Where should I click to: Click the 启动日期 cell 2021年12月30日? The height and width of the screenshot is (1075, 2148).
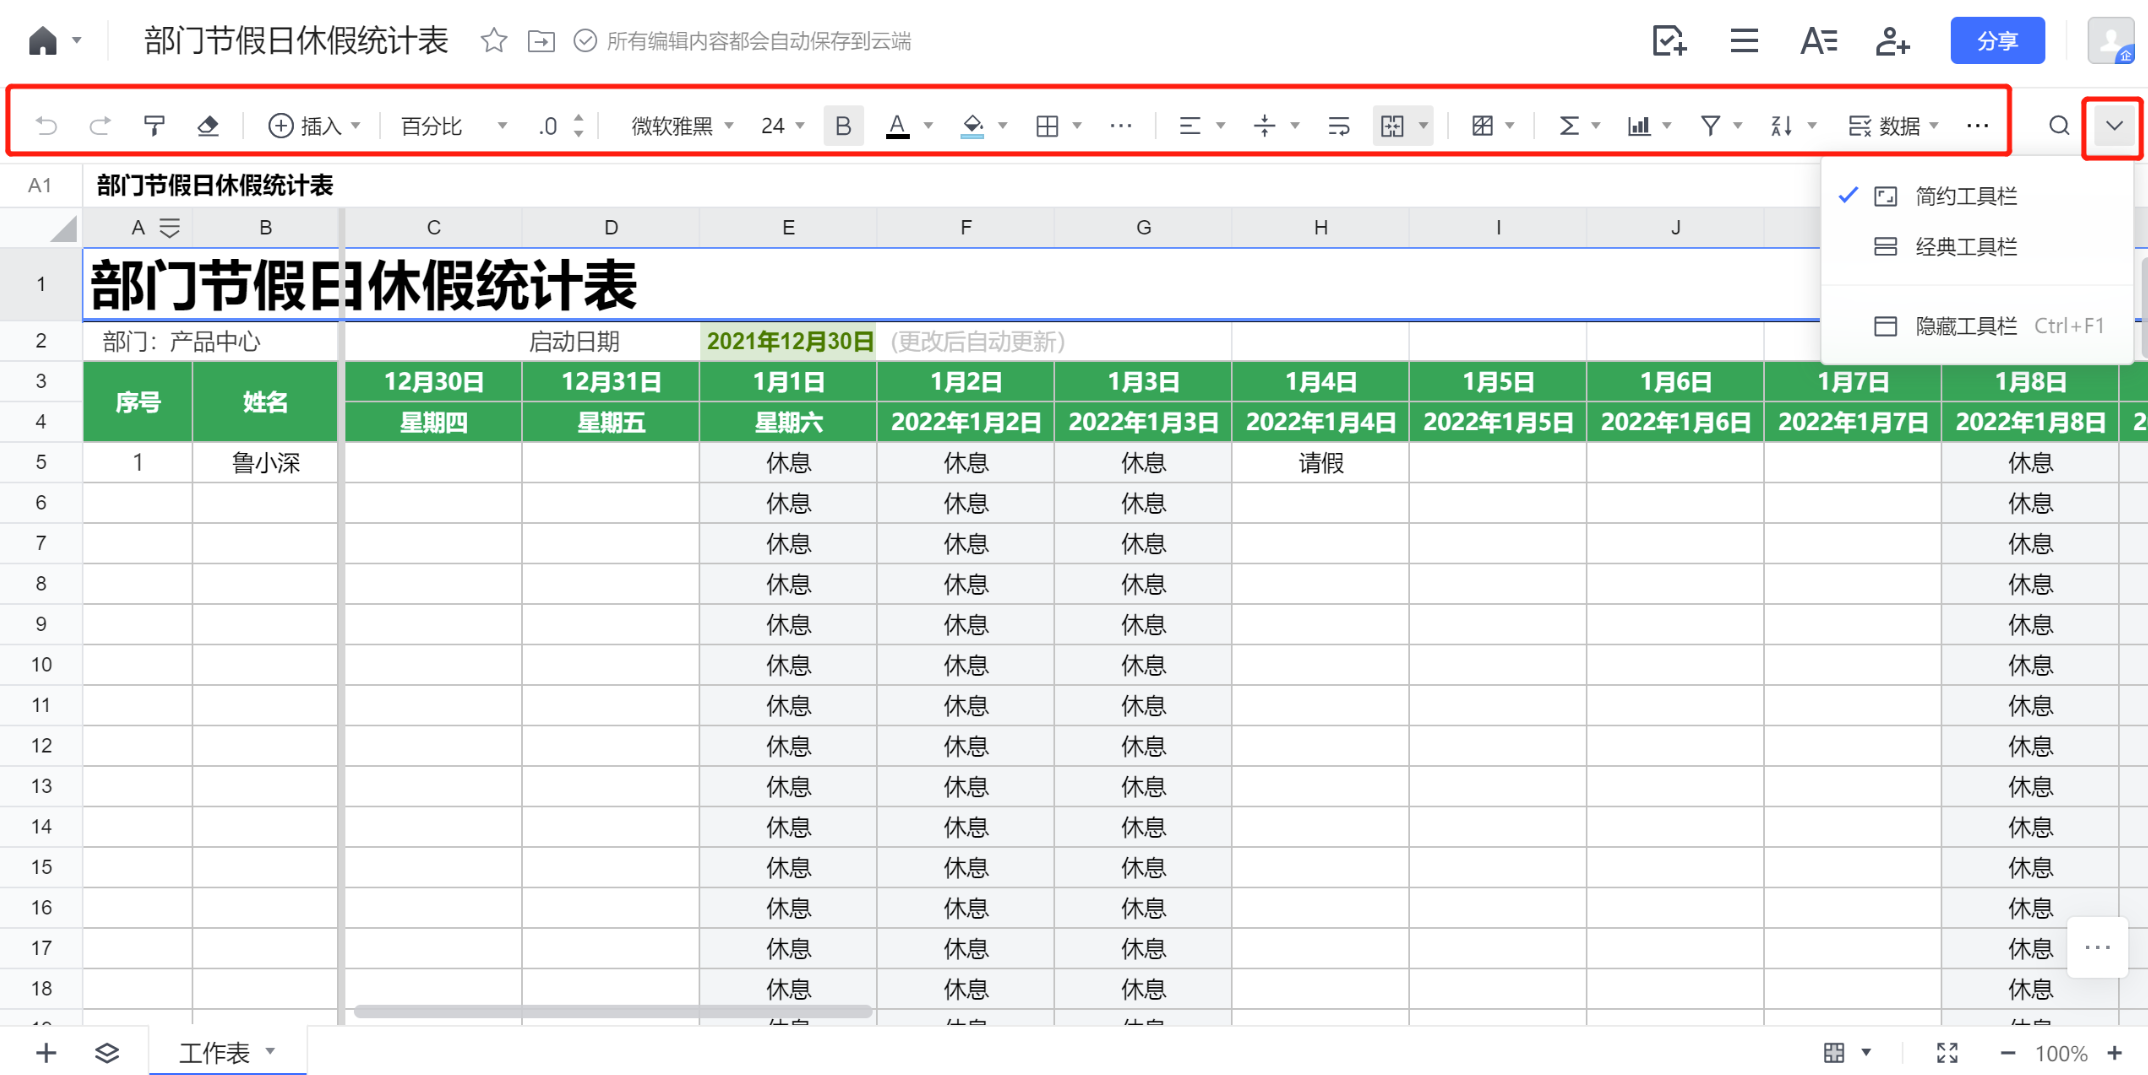(x=789, y=342)
